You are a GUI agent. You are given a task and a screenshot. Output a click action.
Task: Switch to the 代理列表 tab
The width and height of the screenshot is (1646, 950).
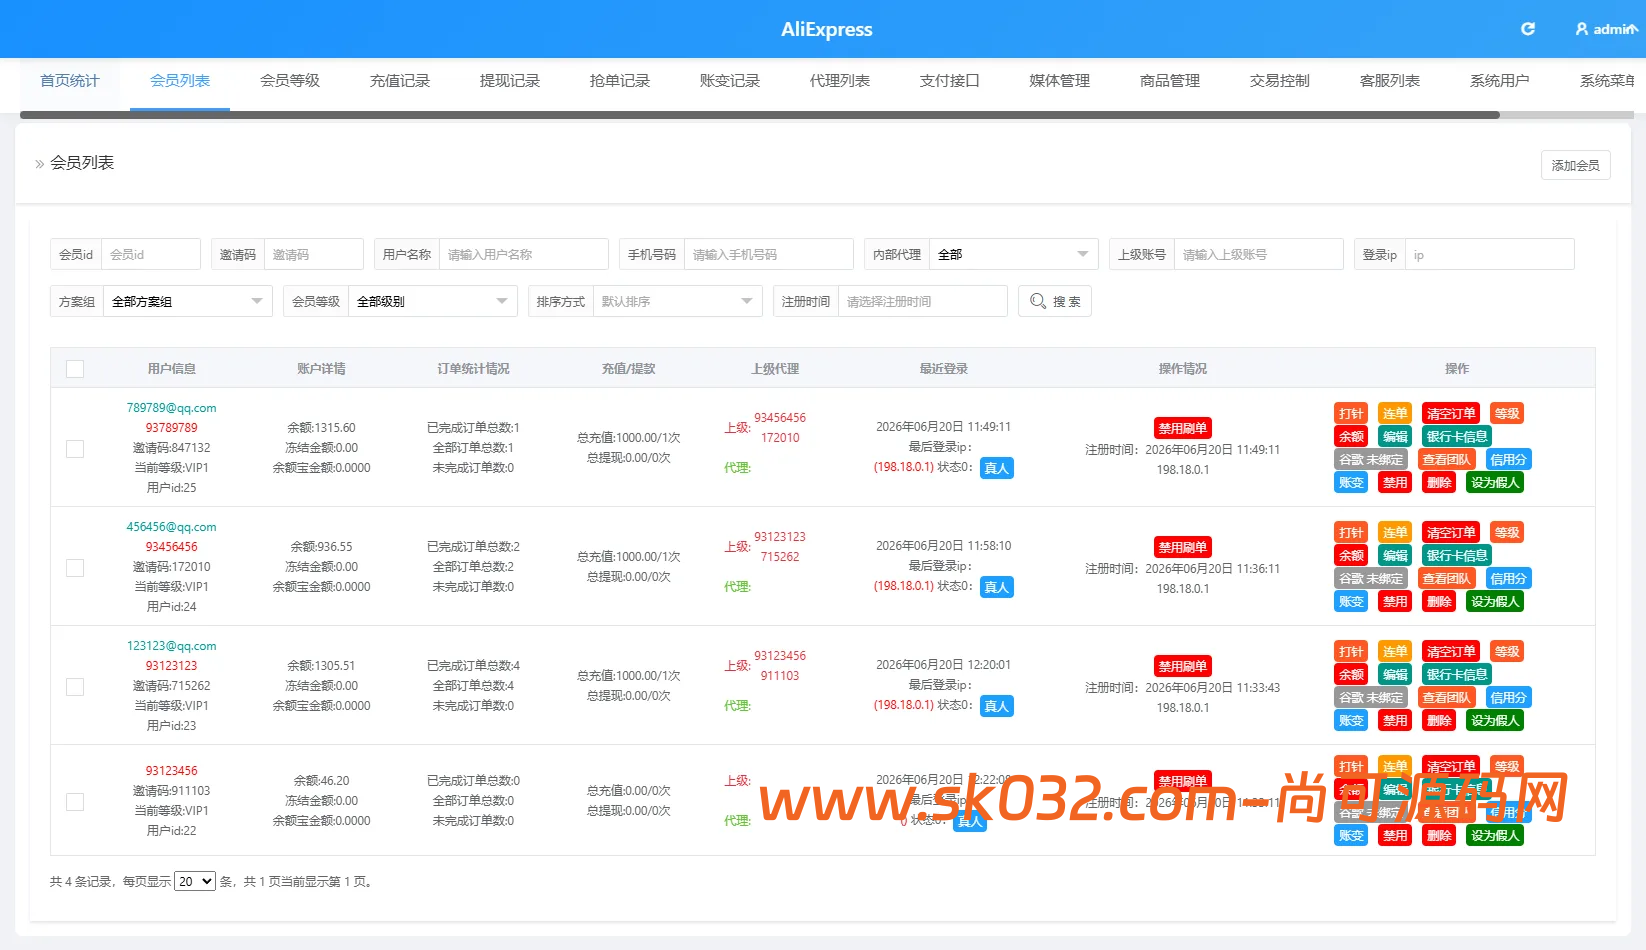coord(840,81)
